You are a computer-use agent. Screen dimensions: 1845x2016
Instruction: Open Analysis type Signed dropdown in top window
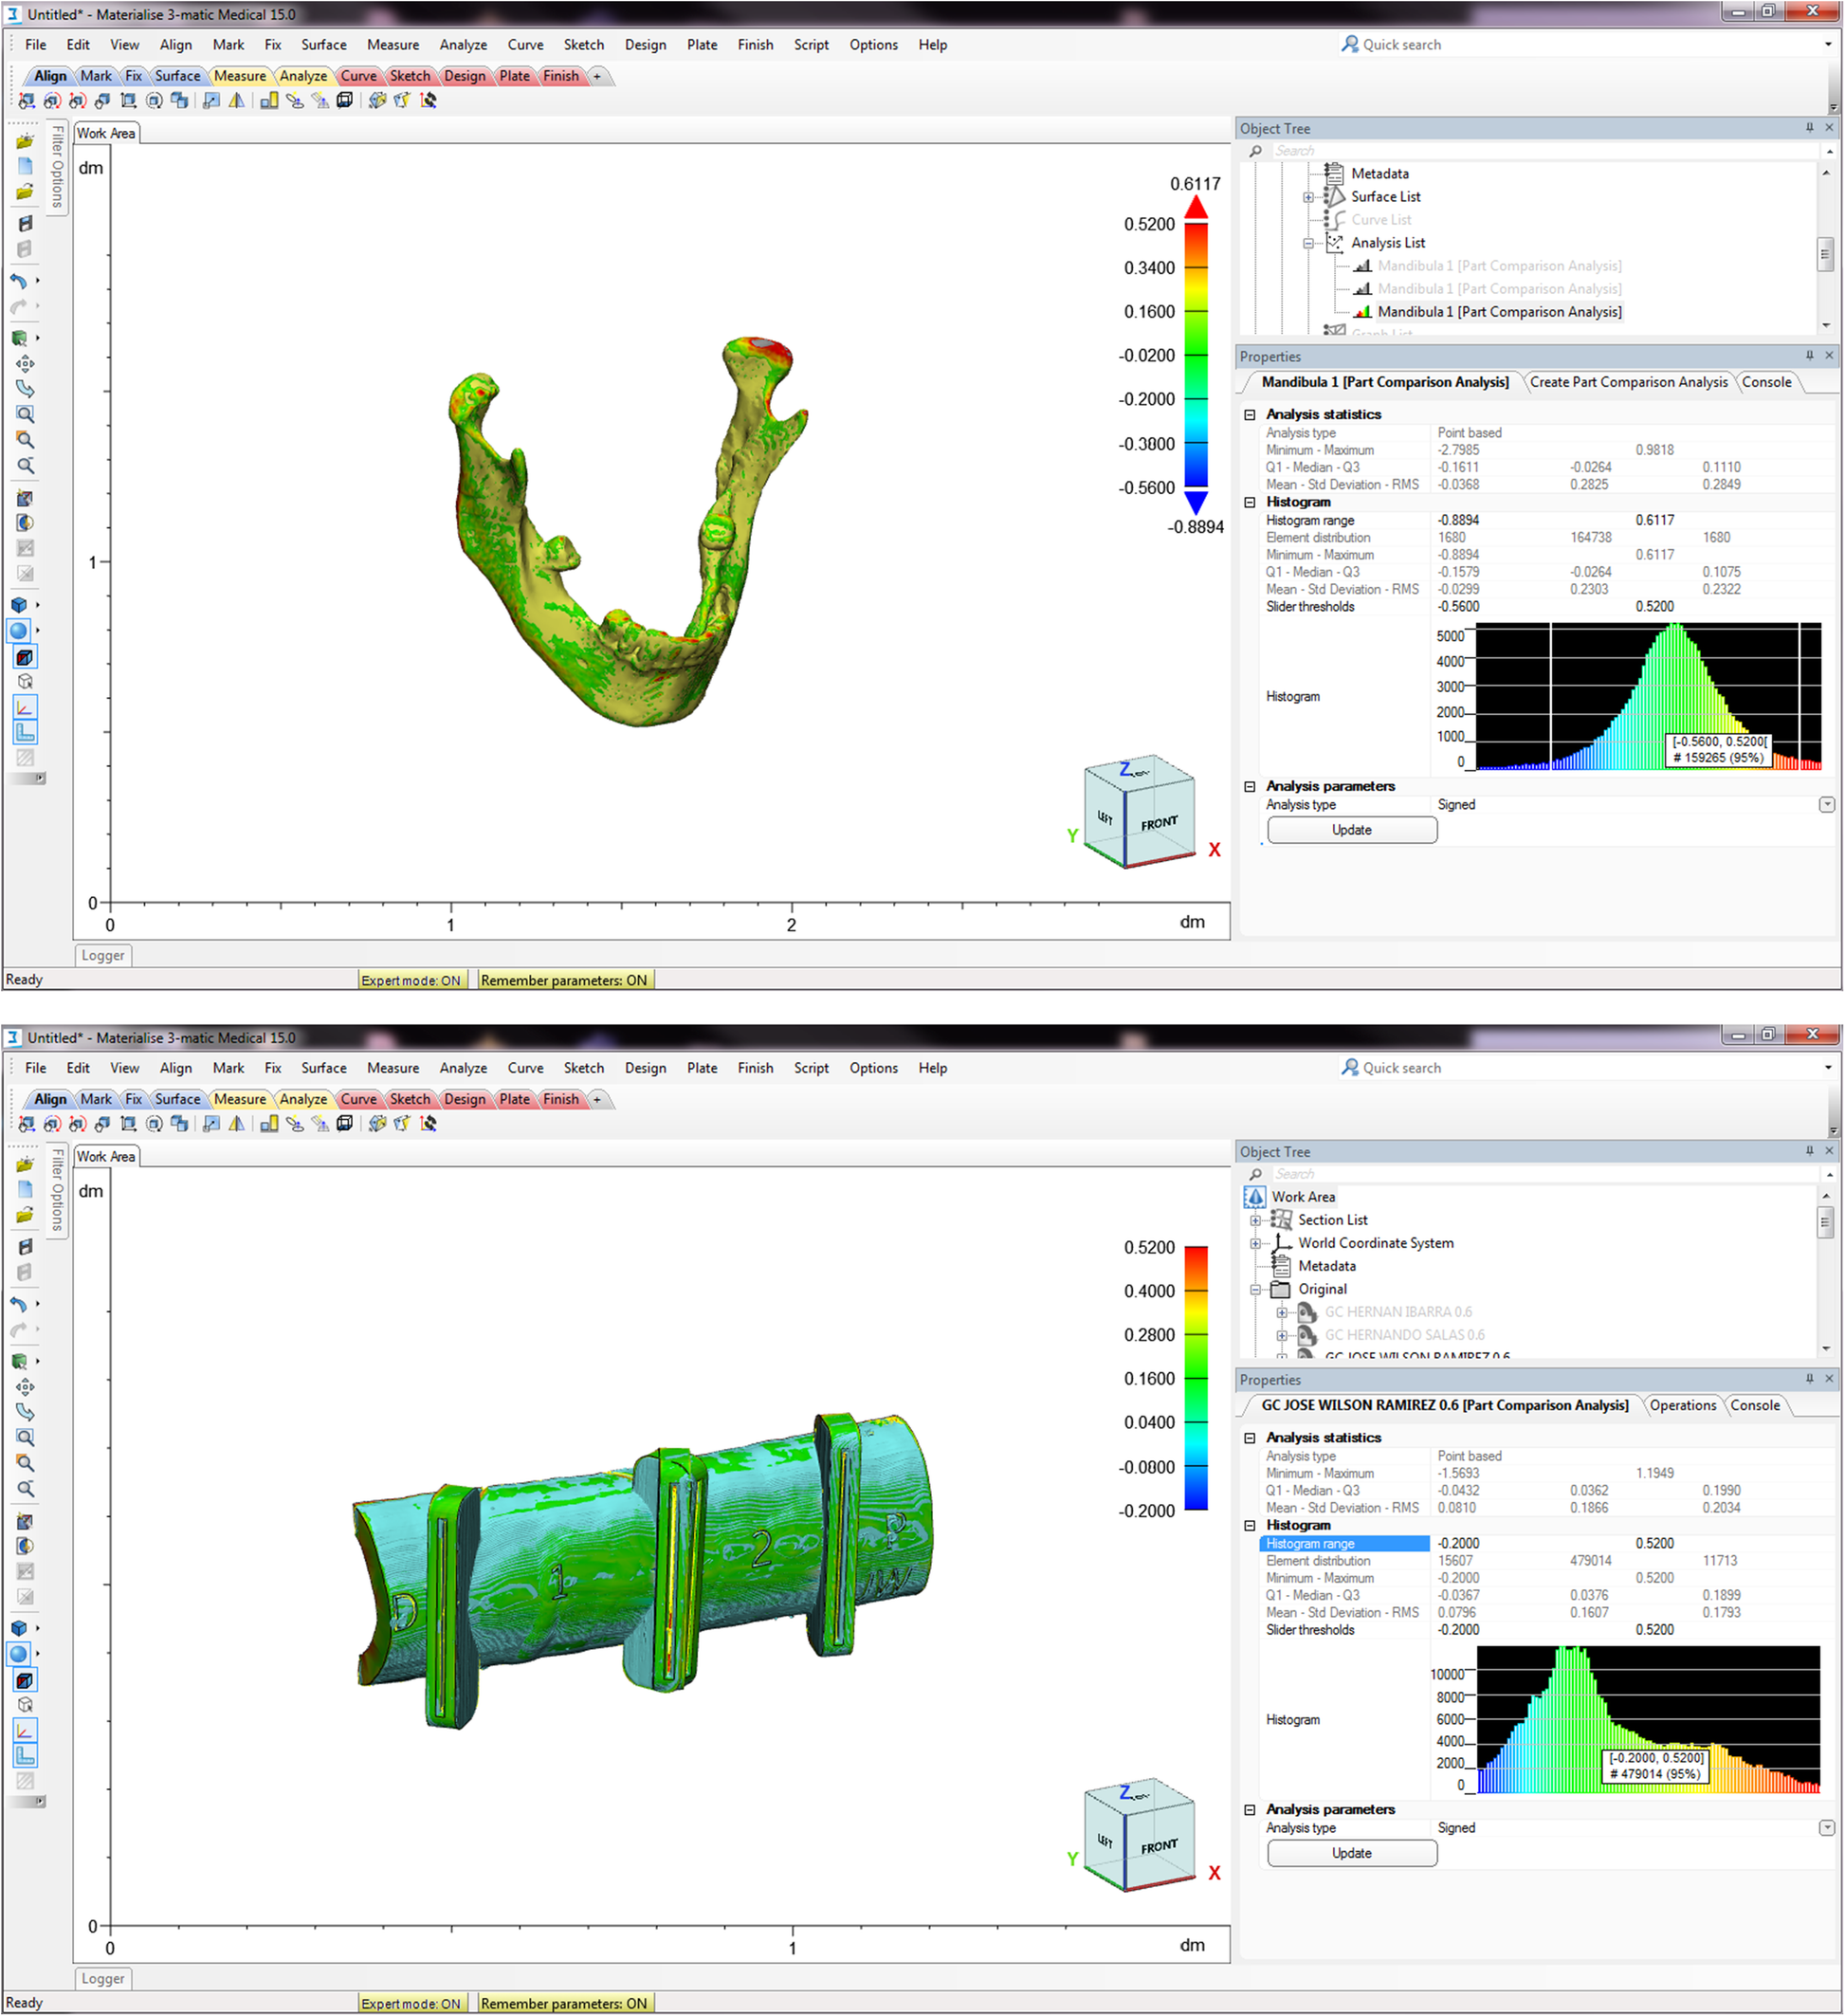[x=1826, y=805]
